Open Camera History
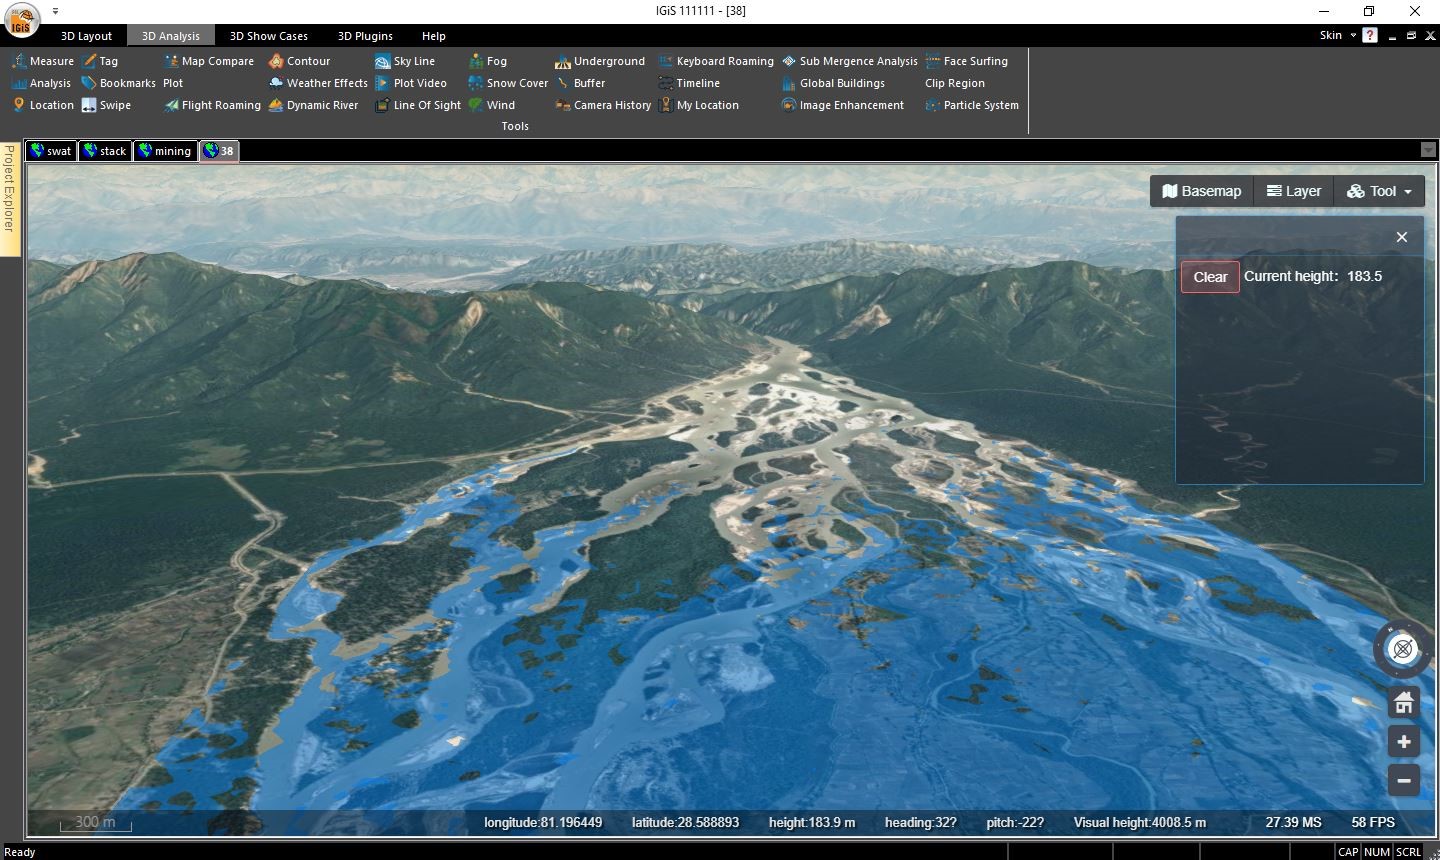The width and height of the screenshot is (1440, 860). click(x=603, y=105)
